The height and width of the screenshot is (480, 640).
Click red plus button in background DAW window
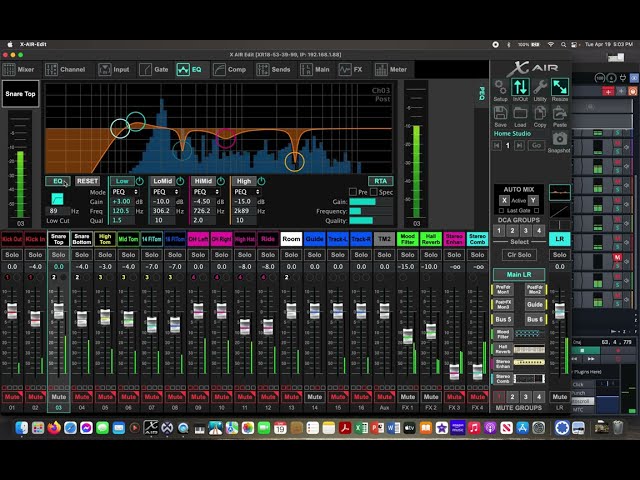(x=608, y=91)
